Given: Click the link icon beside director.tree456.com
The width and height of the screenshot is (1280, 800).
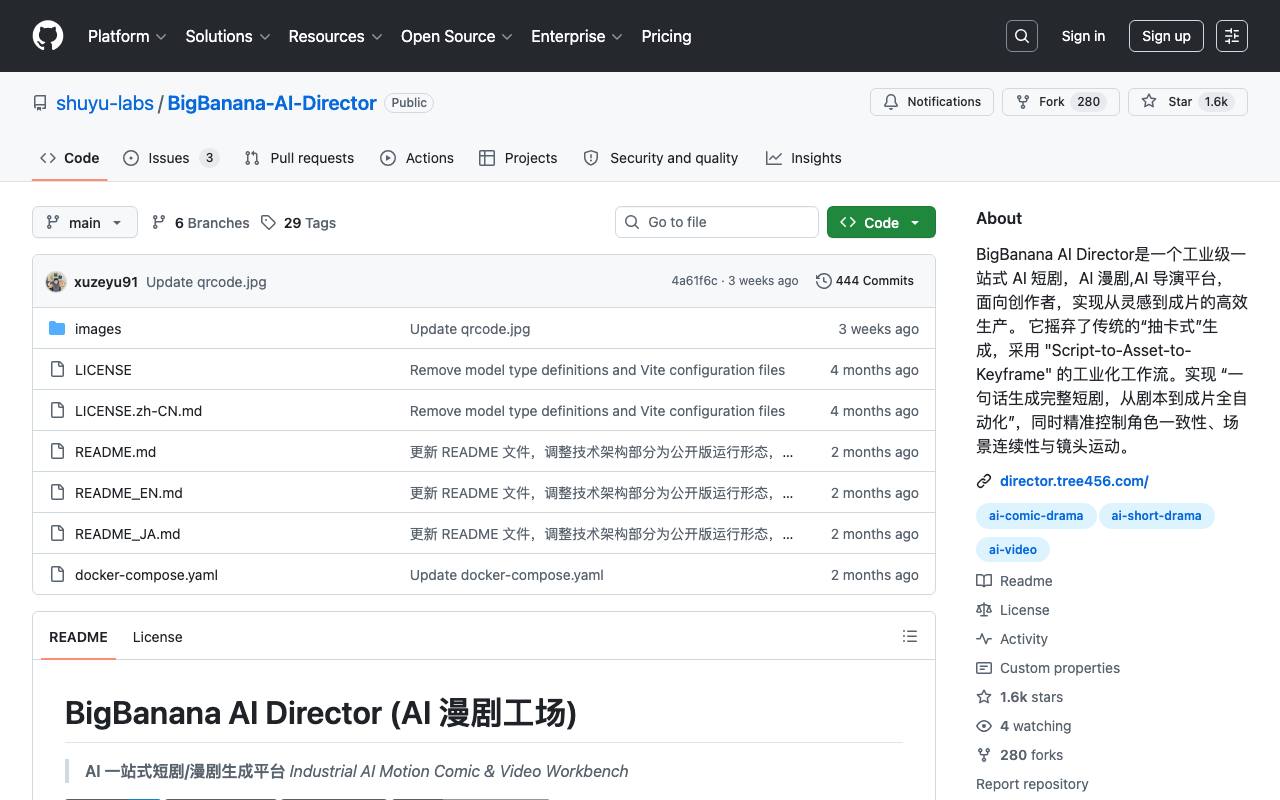Looking at the screenshot, I should click(x=984, y=481).
